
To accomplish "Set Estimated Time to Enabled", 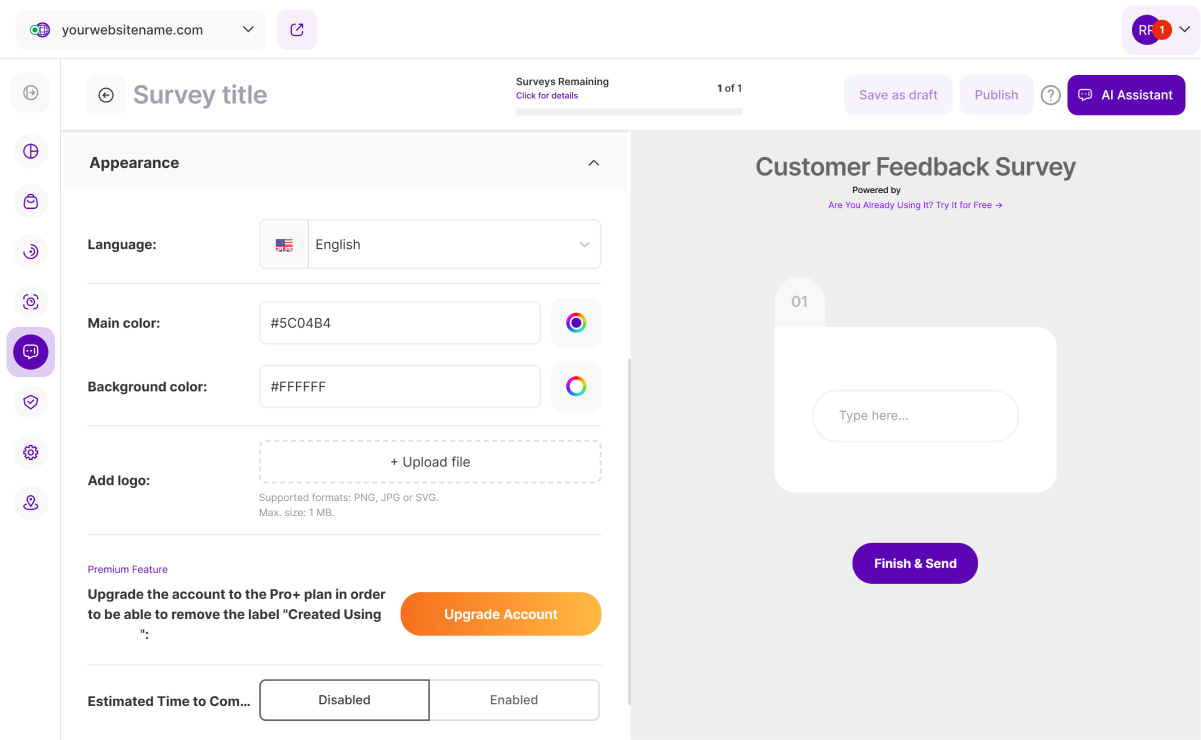I will click(x=514, y=700).
